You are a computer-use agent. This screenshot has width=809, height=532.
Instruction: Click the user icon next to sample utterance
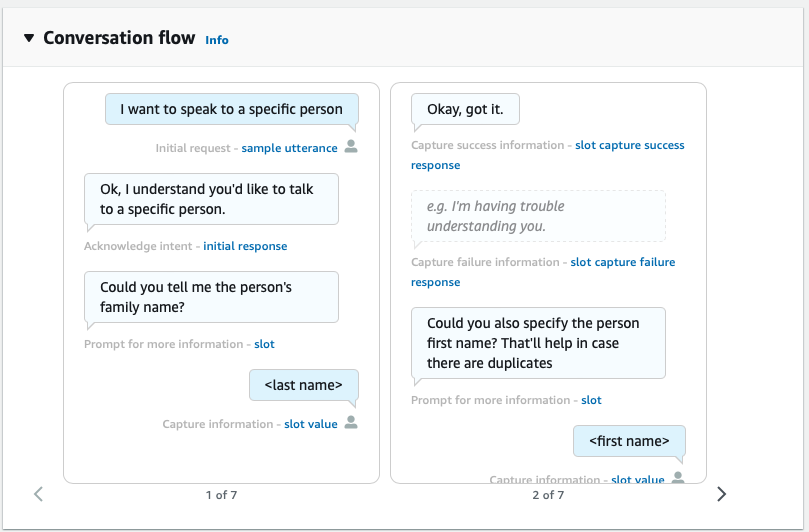point(350,147)
